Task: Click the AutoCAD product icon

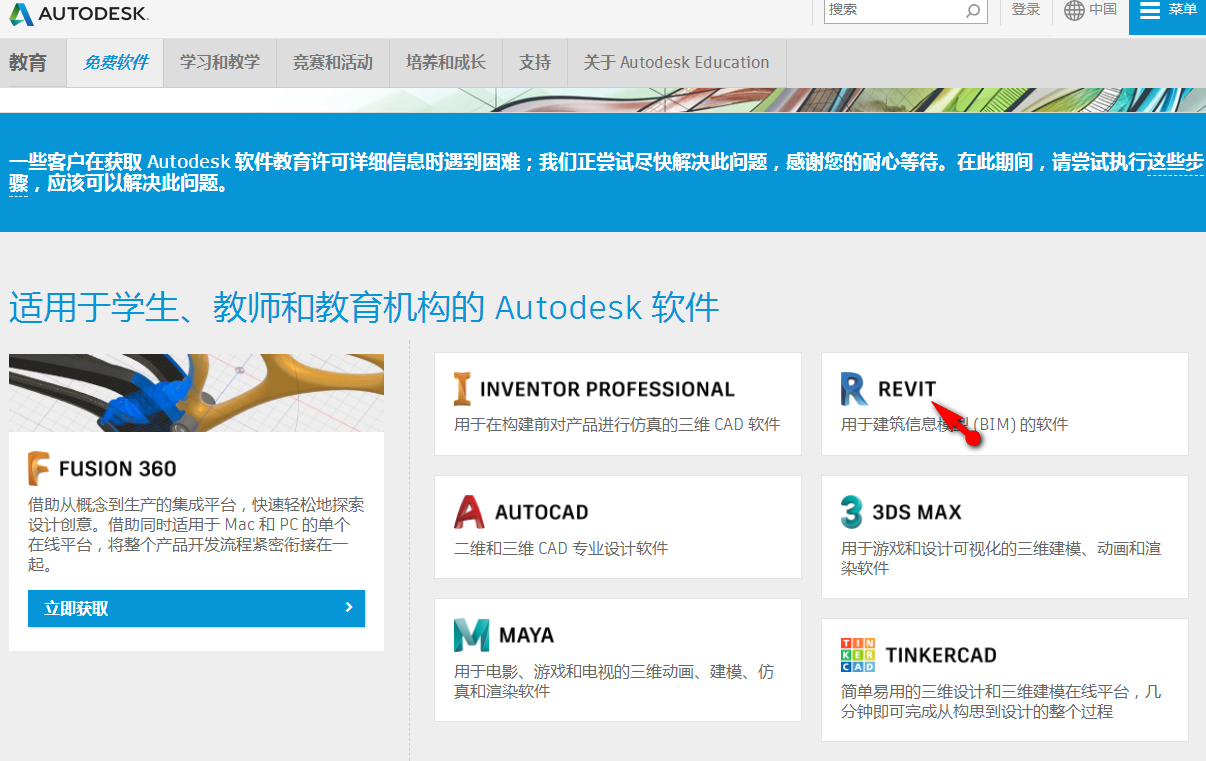Action: [469, 512]
